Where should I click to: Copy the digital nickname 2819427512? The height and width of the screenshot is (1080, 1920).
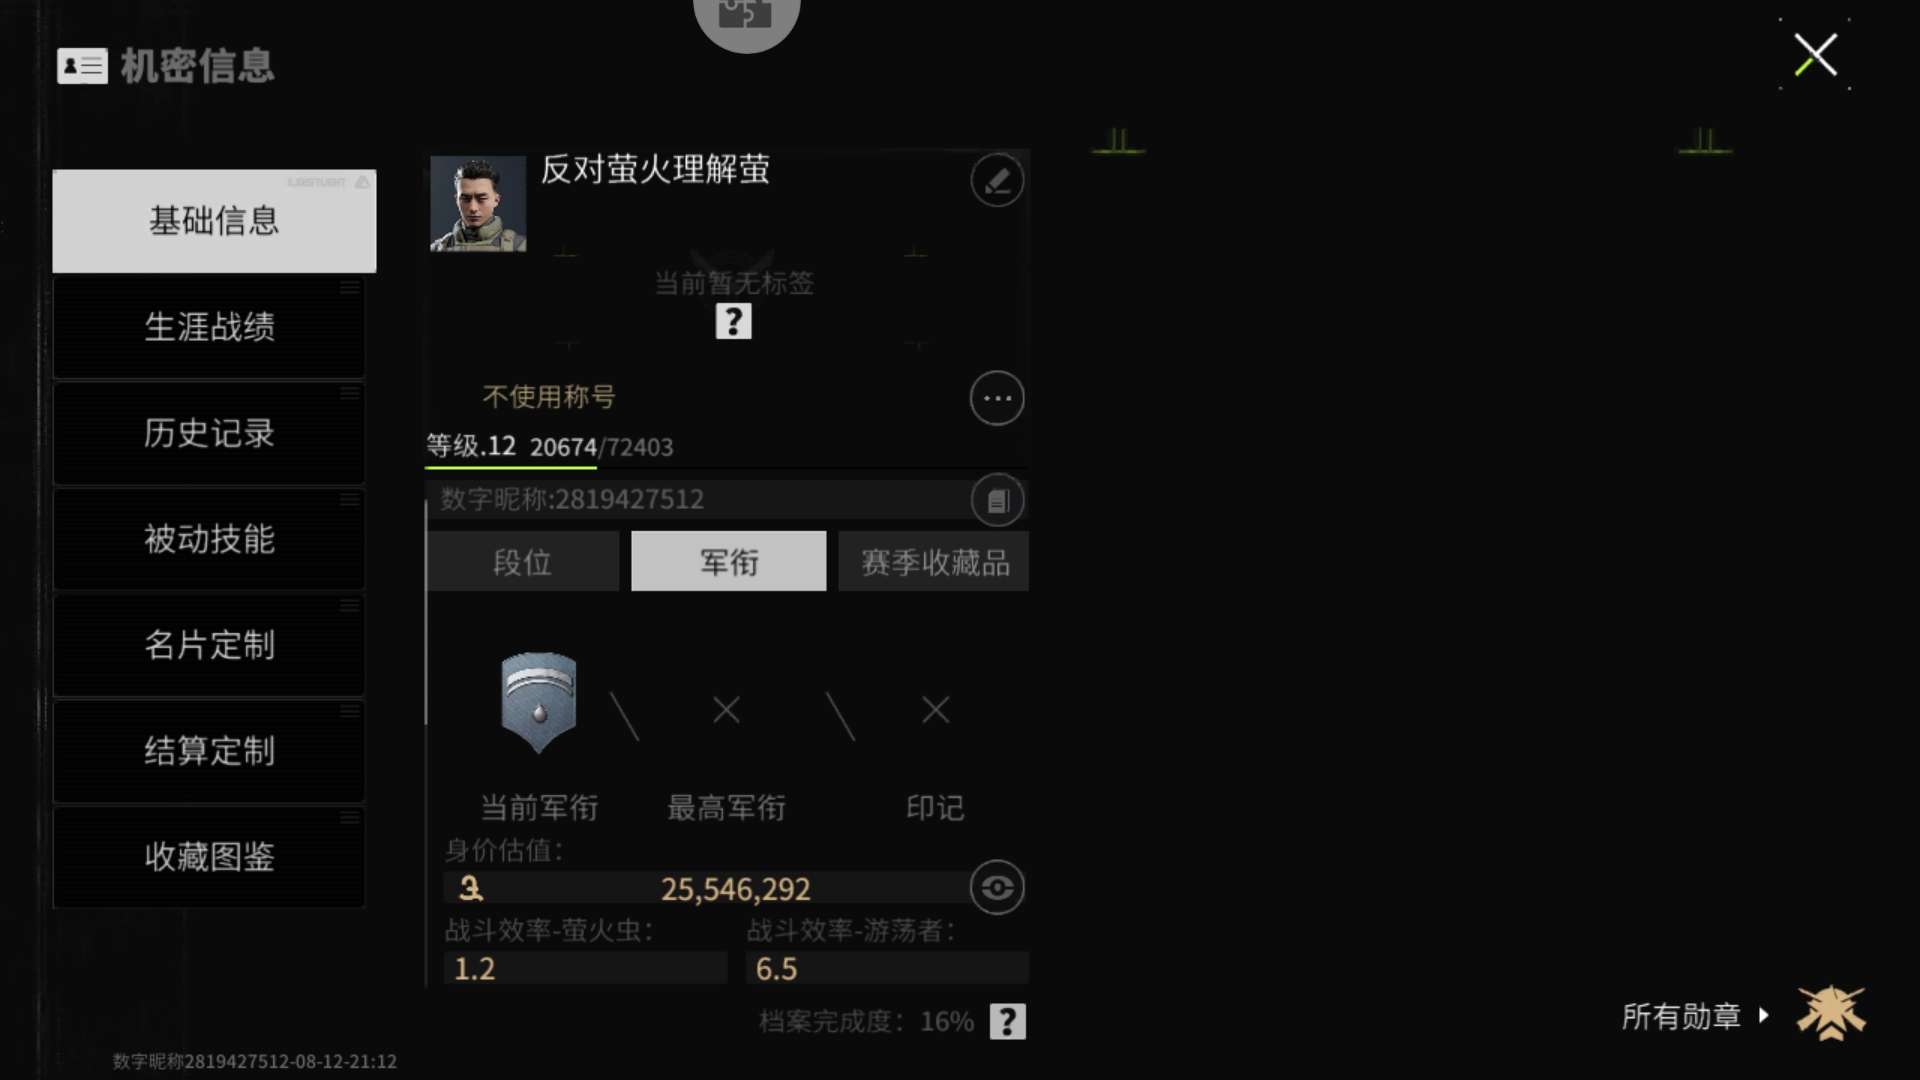(997, 500)
